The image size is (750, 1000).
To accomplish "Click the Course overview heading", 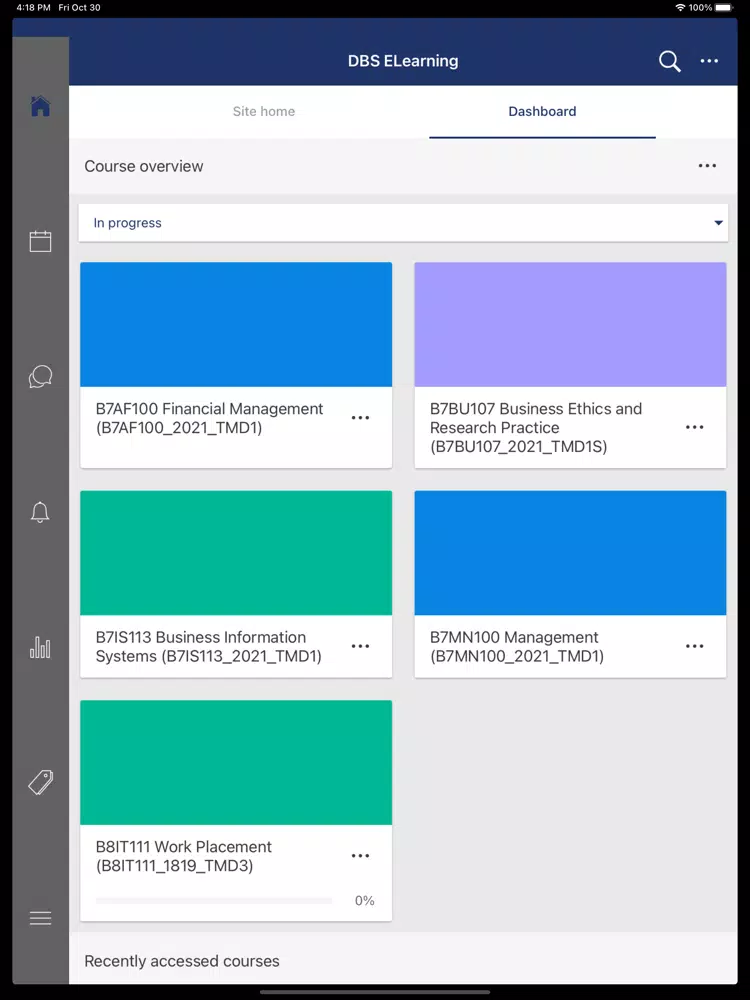I will (143, 166).
